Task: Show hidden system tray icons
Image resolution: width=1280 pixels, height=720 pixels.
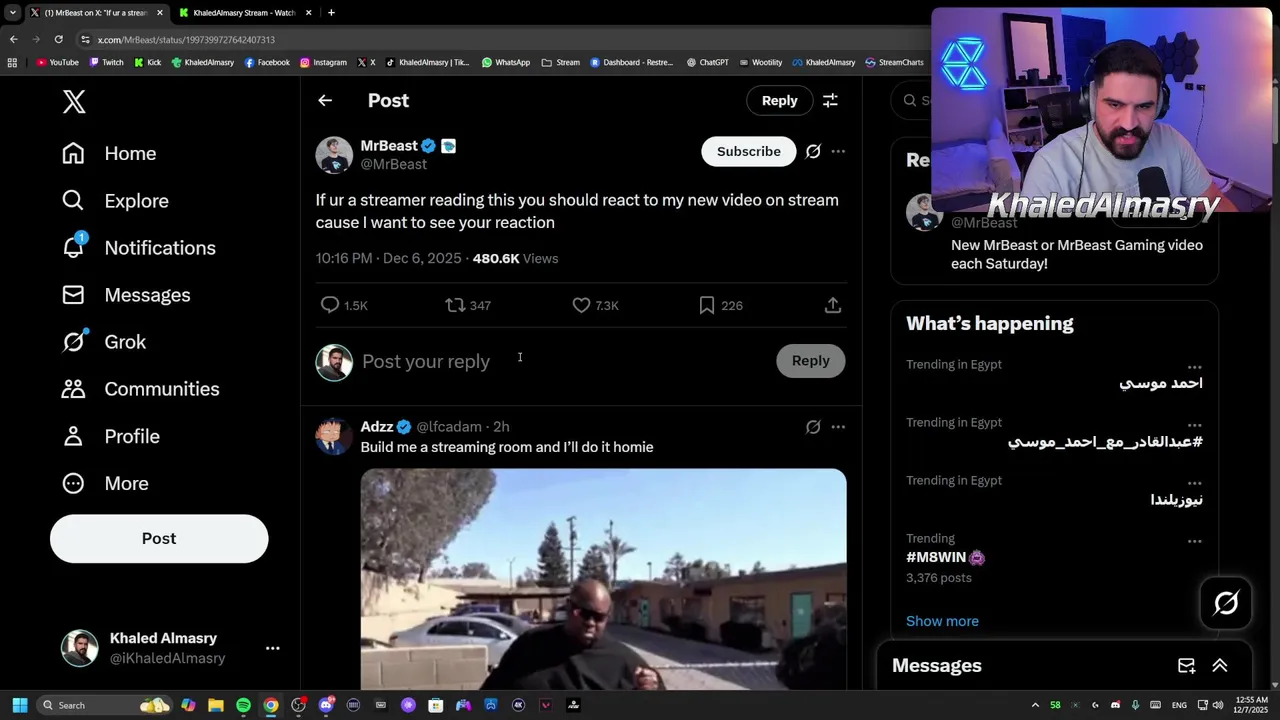Action: (1035, 705)
